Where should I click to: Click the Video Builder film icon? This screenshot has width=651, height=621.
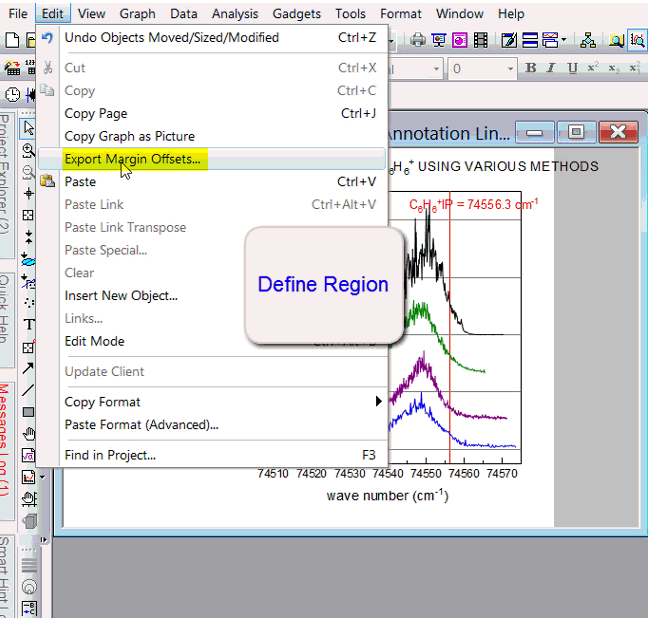[480, 40]
